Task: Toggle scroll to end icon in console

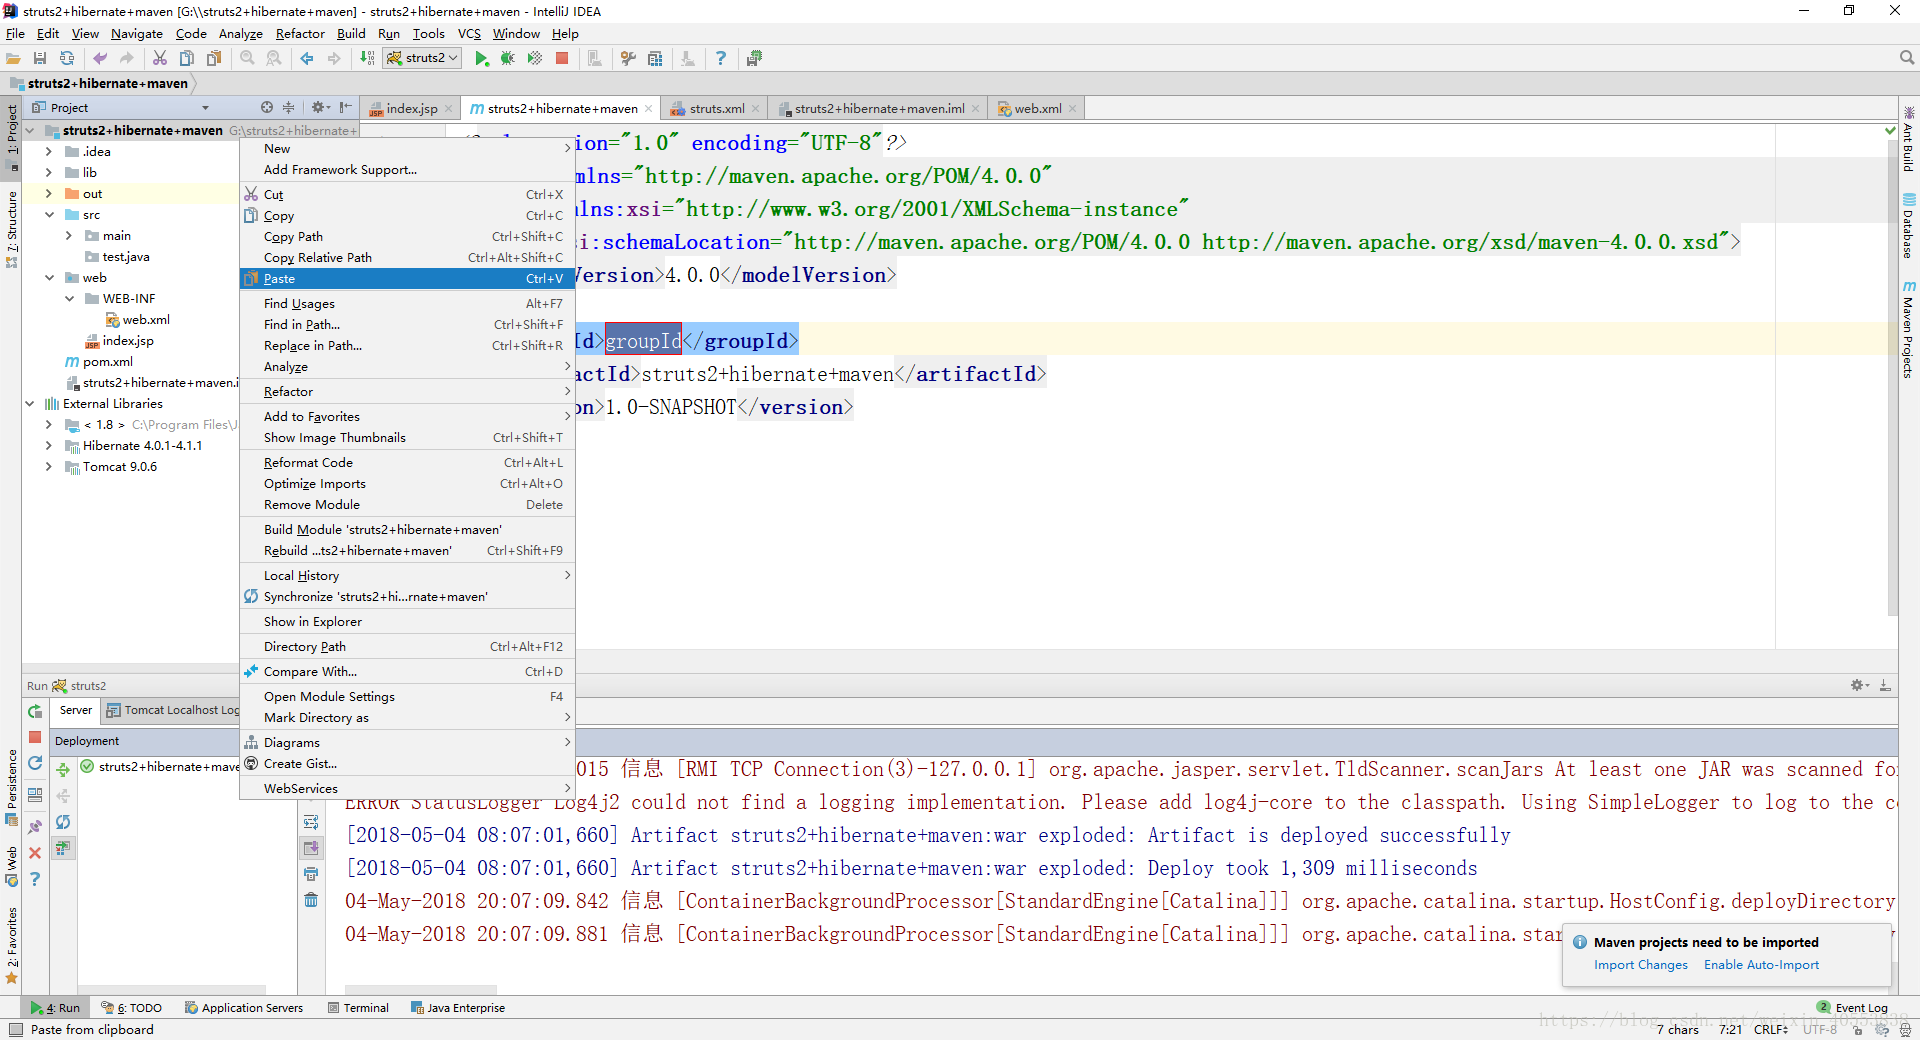Action: pyautogui.click(x=311, y=847)
